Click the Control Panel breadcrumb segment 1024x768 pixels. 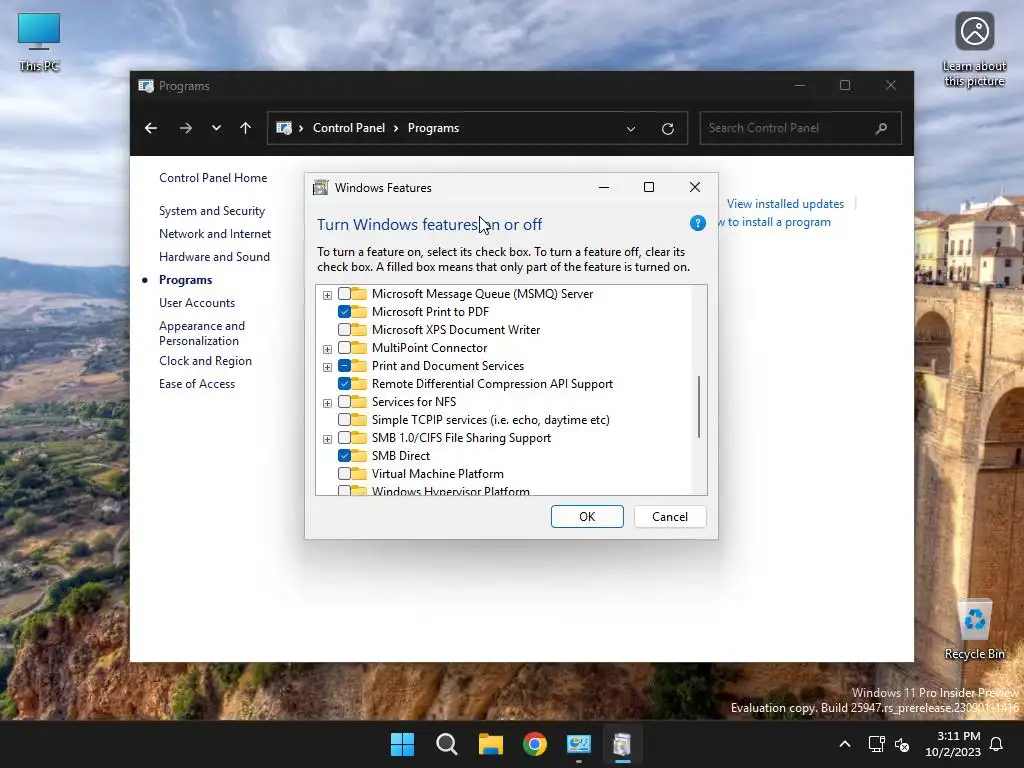pyautogui.click(x=349, y=128)
